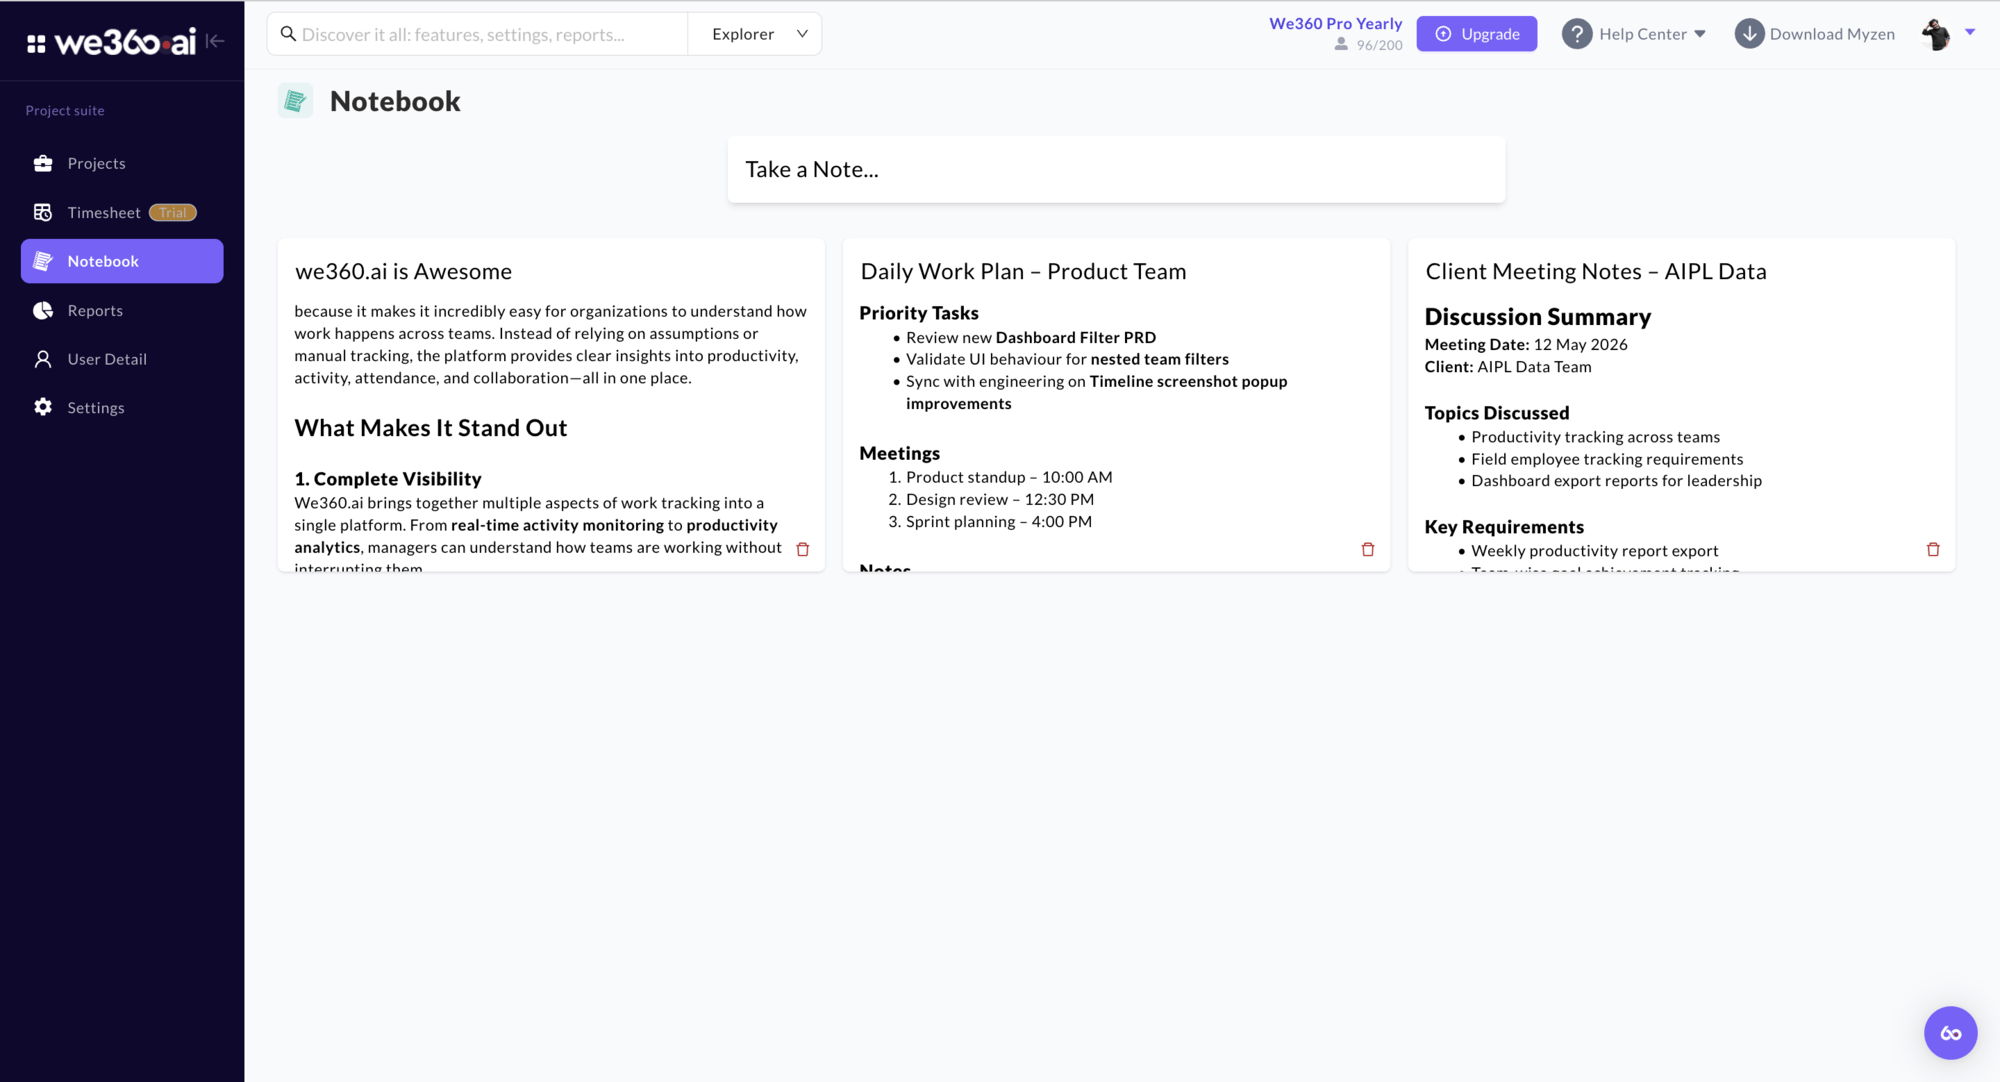The image size is (2000, 1082).
Task: Open the Explorer dropdown
Action: pyautogui.click(x=755, y=34)
